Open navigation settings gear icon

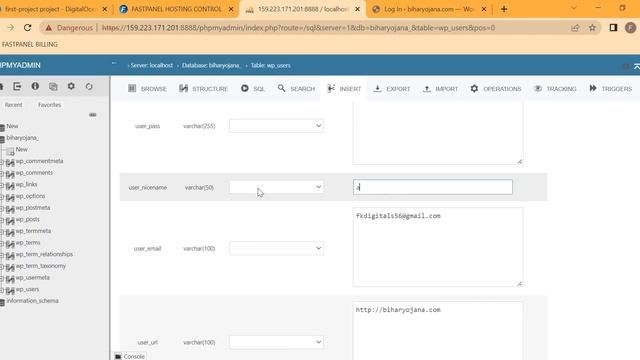(71, 87)
